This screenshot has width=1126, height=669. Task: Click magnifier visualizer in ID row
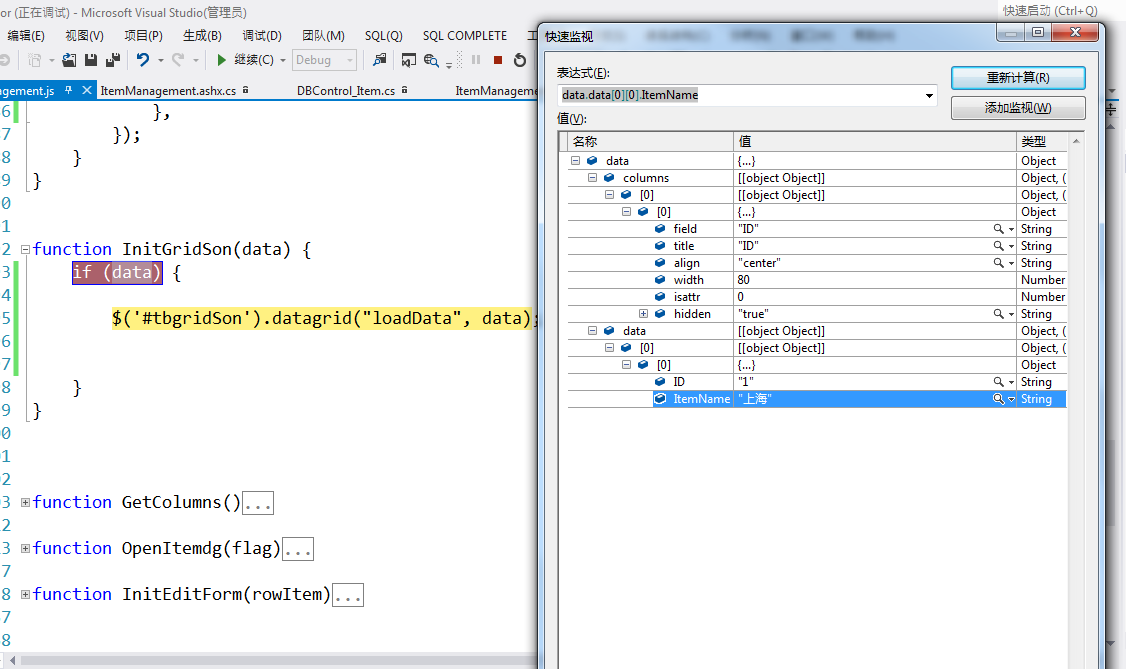click(998, 382)
